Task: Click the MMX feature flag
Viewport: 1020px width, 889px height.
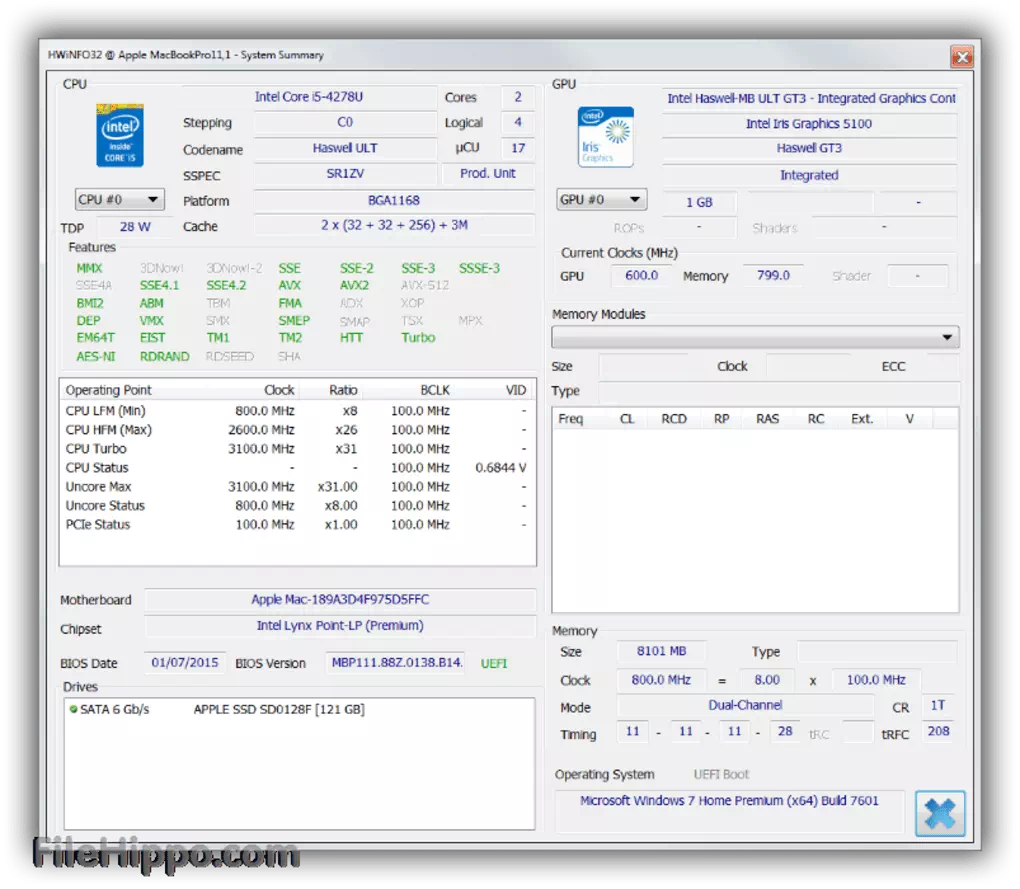Action: point(89,268)
